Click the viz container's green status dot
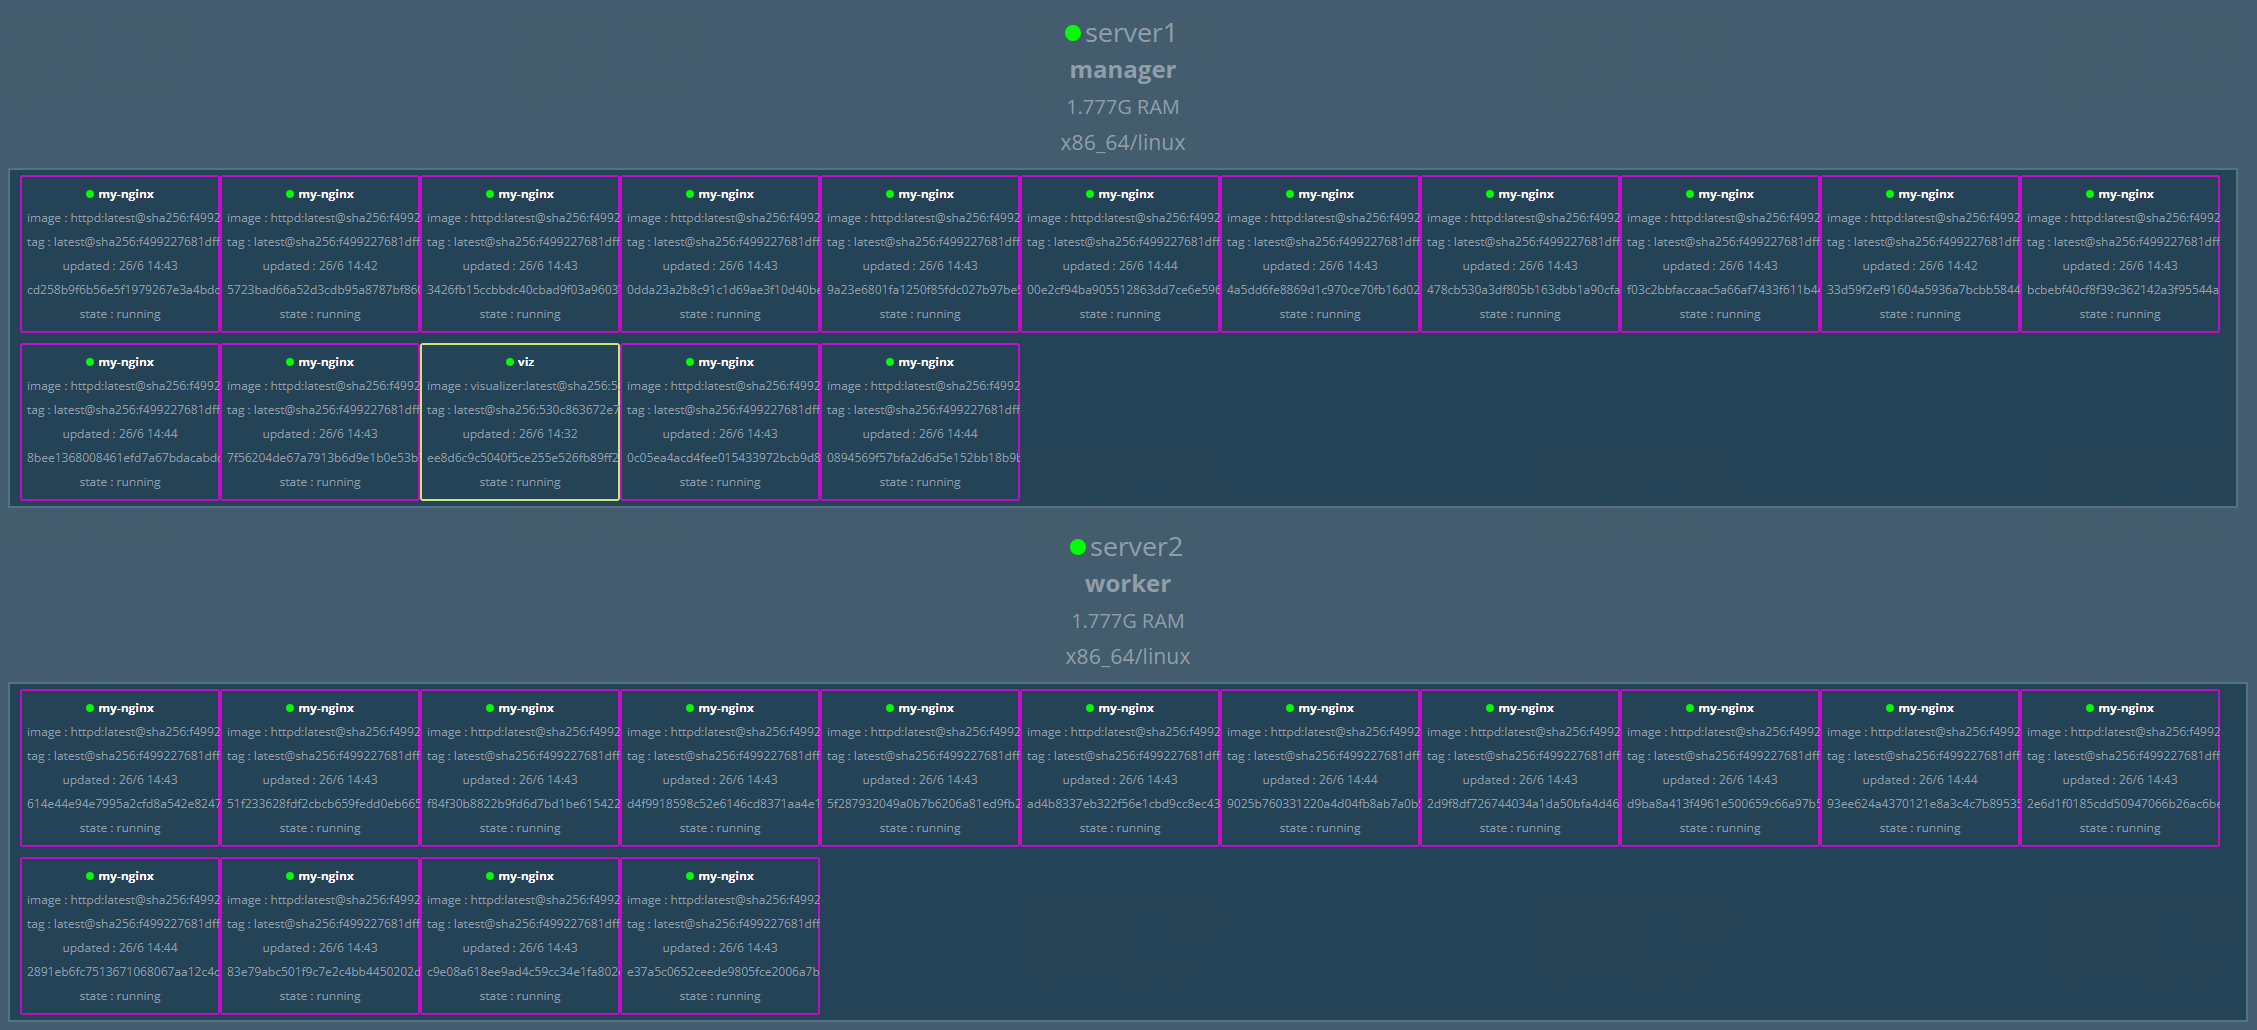Screen dimensions: 2257x1030 (x=510, y=362)
